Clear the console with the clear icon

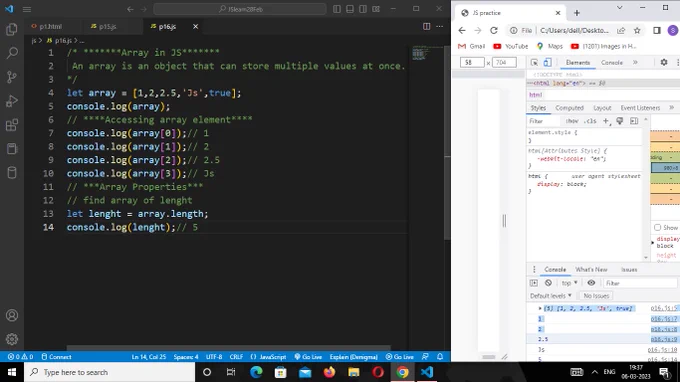(548, 283)
